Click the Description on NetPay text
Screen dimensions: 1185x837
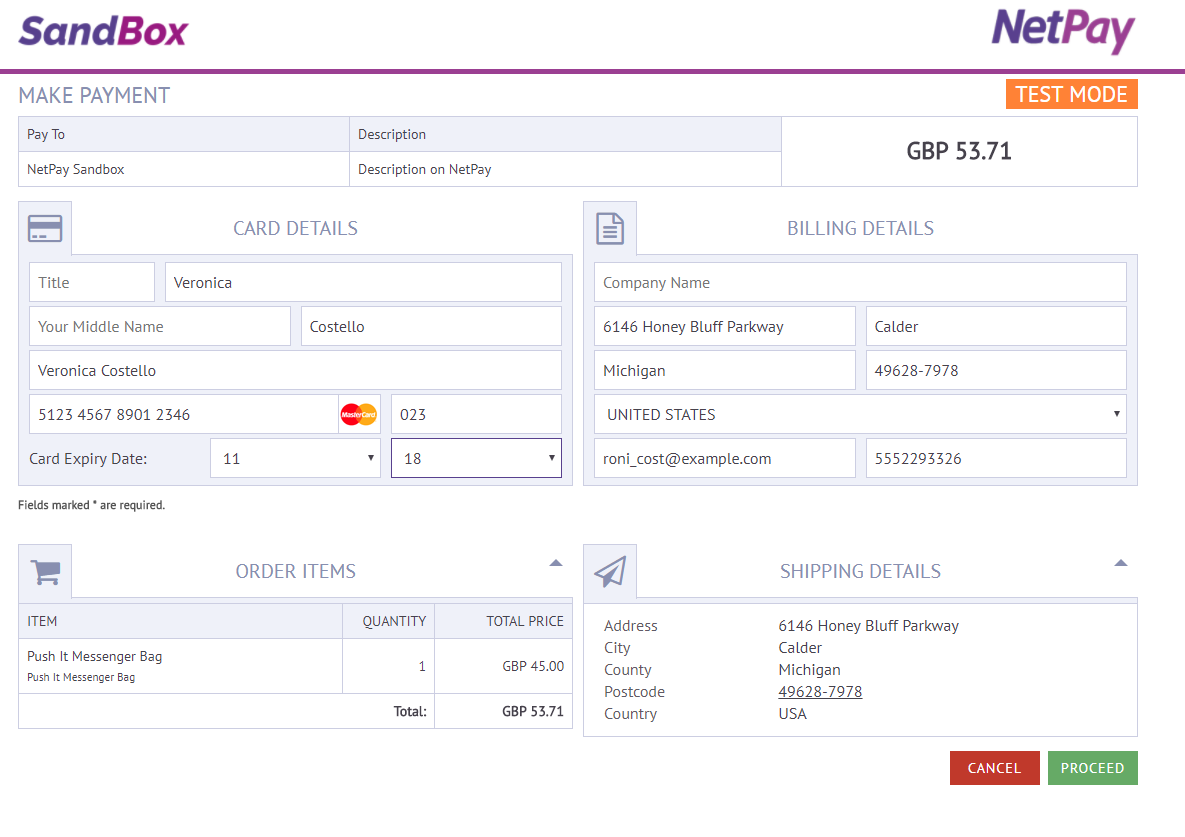[425, 169]
